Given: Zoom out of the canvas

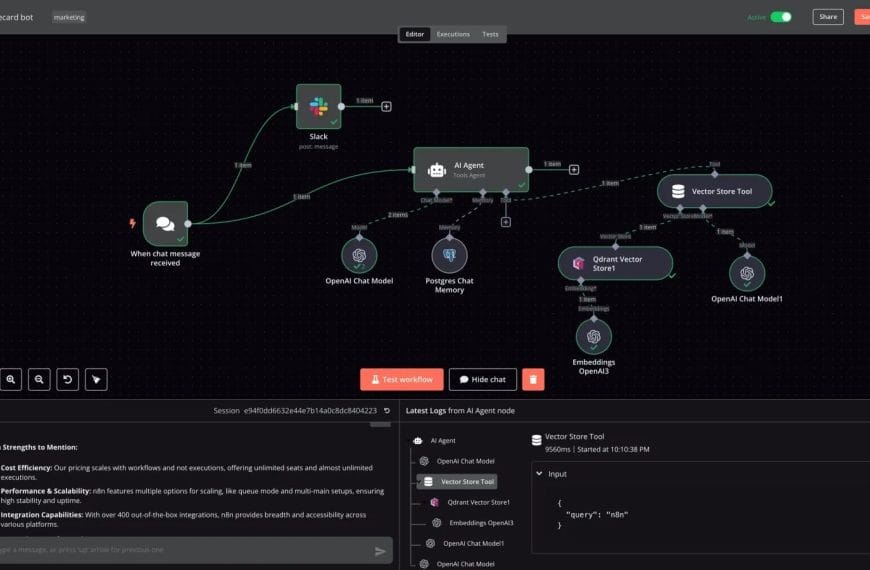Looking at the screenshot, I should click(x=39, y=380).
